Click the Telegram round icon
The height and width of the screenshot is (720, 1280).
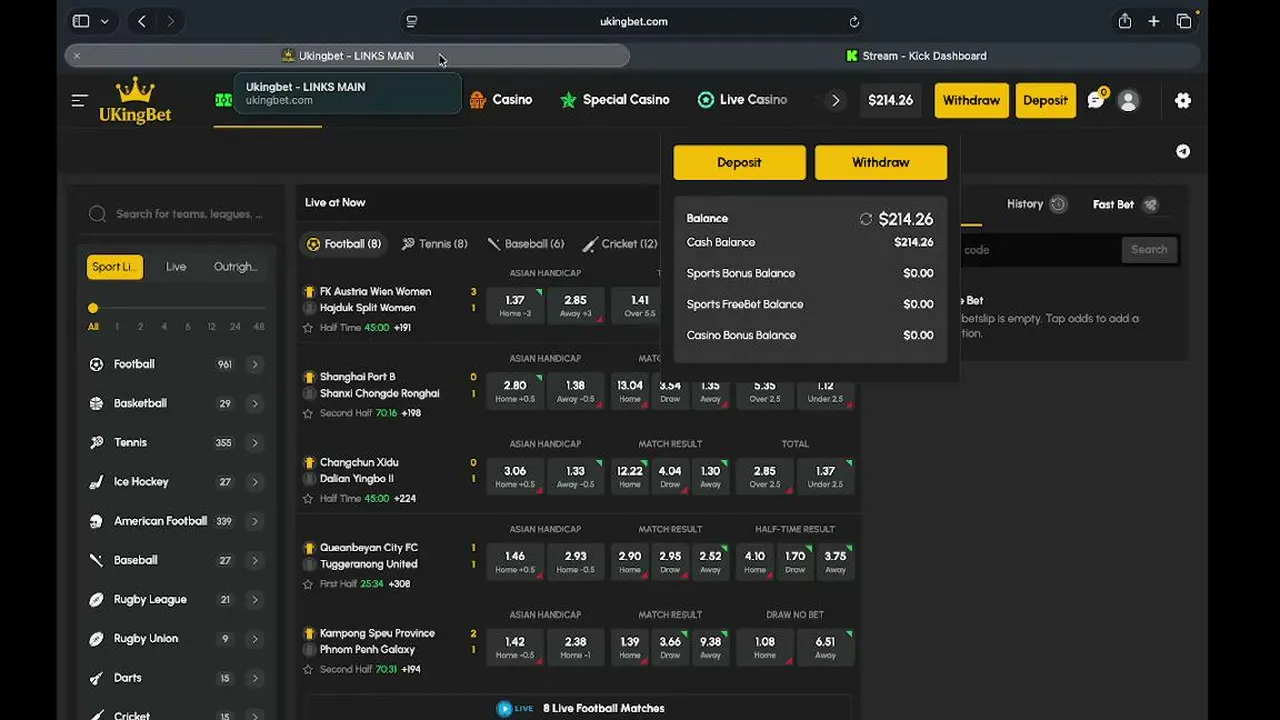tap(1183, 151)
